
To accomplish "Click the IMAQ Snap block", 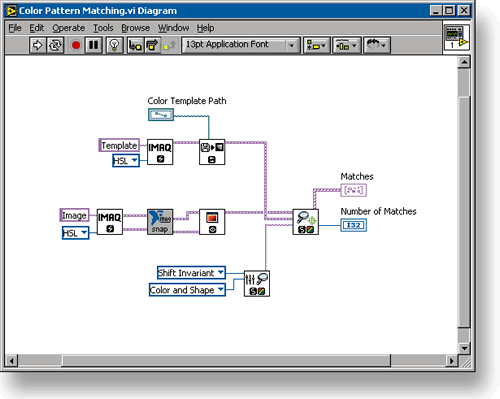I will tap(160, 222).
